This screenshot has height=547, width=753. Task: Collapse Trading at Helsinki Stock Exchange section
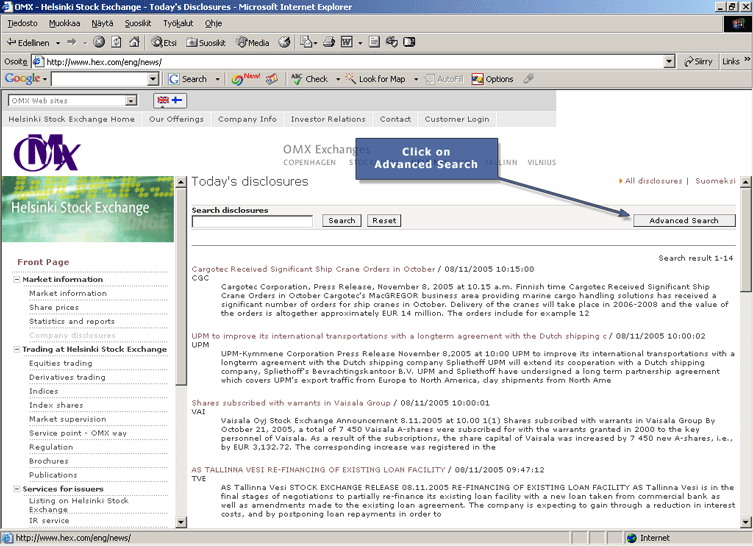click(x=17, y=349)
